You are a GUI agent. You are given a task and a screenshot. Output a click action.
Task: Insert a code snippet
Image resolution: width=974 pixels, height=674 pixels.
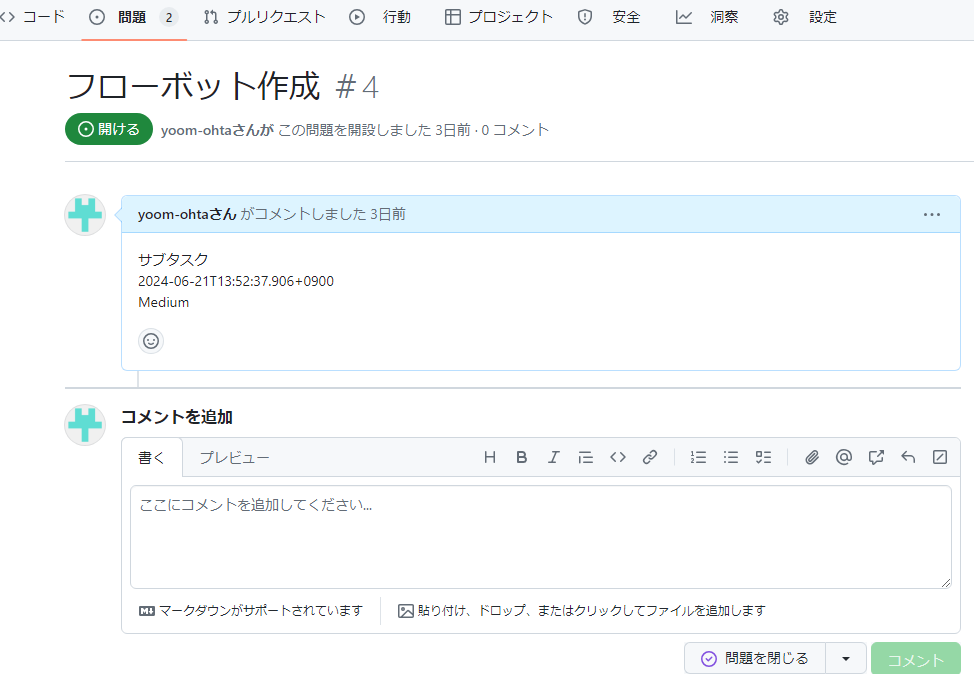[x=617, y=457]
